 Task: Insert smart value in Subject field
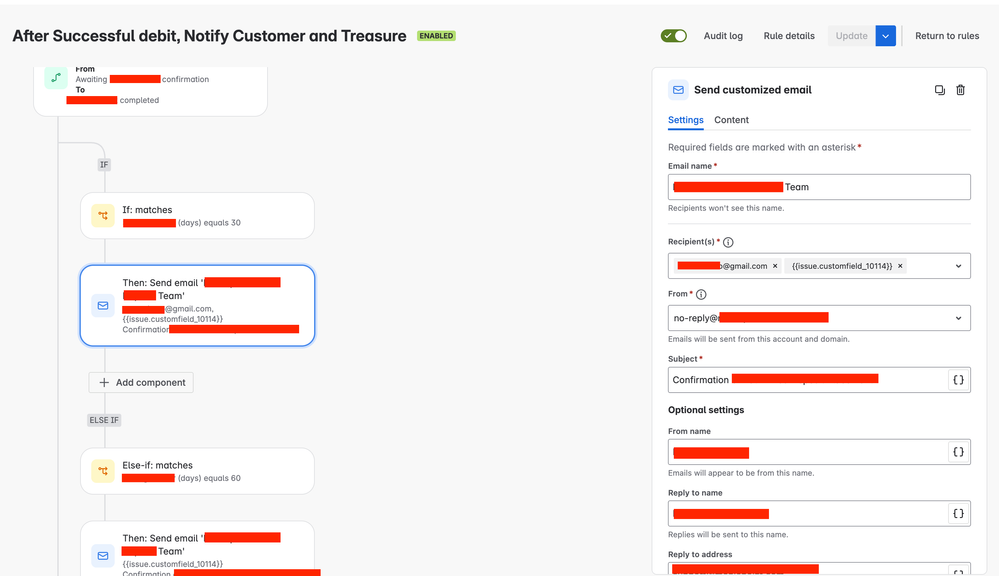tap(958, 380)
